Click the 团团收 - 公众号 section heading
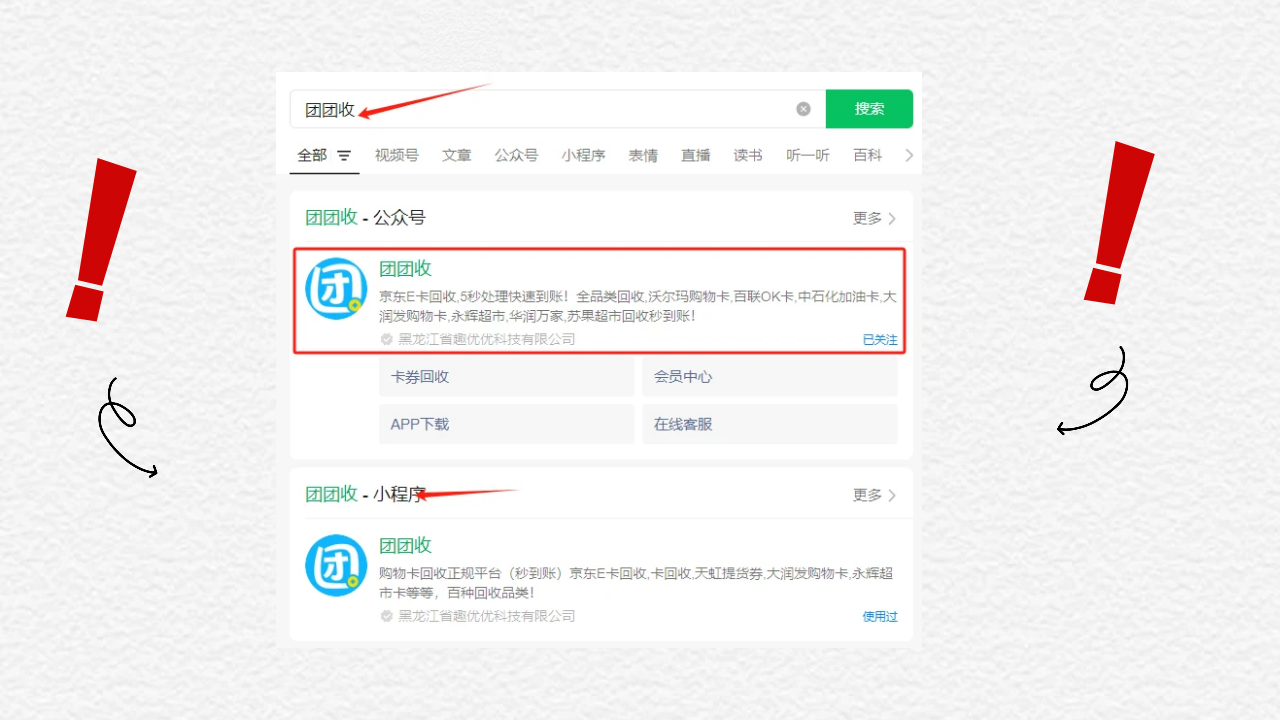This screenshot has height=720, width=1280. (365, 218)
